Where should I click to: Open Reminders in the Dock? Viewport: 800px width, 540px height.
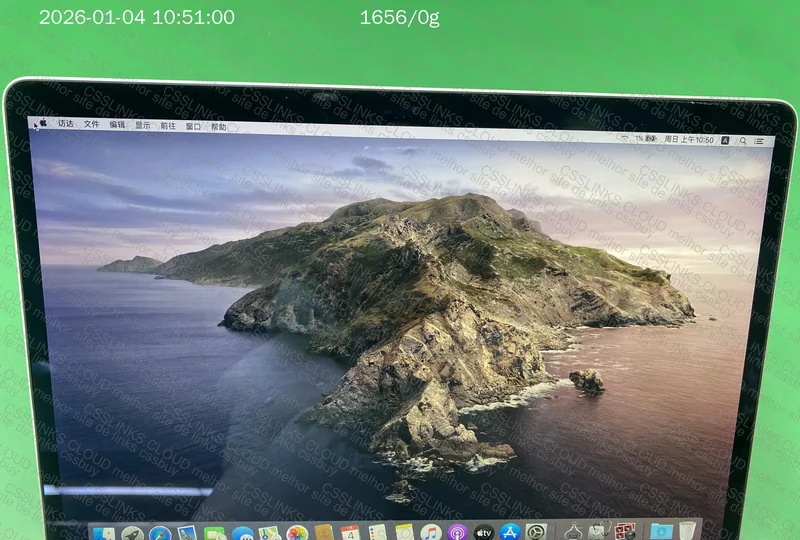[378, 533]
